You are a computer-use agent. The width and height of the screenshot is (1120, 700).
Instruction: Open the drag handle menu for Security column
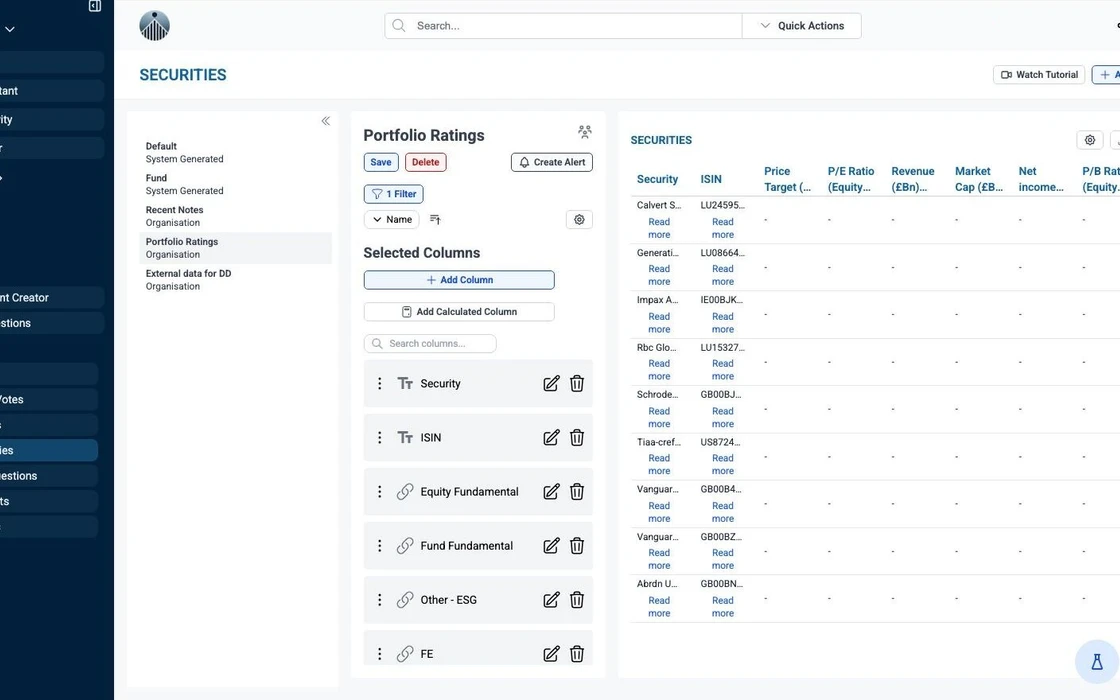tap(379, 384)
